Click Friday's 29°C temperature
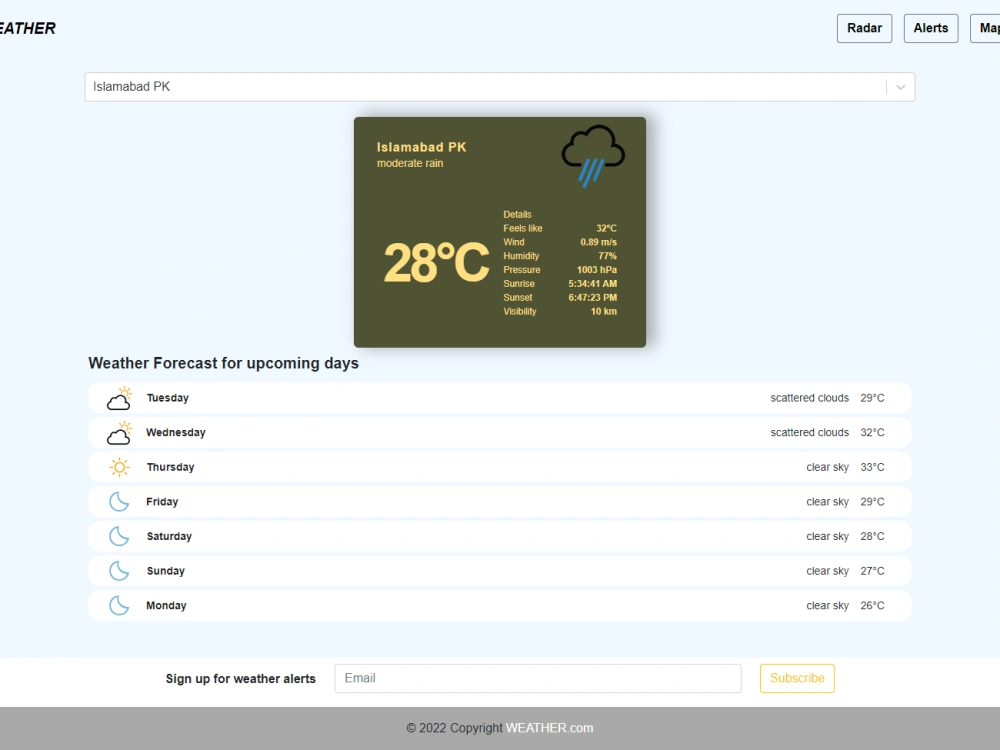 (x=872, y=502)
